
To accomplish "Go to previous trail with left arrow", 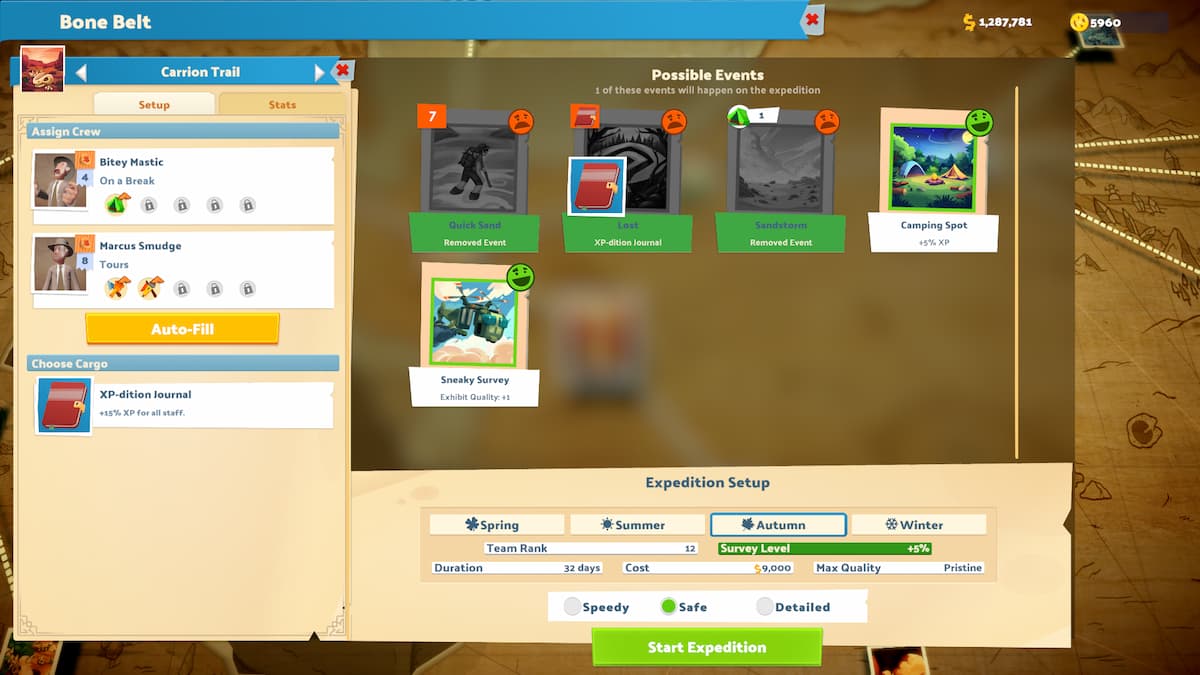I will coord(82,72).
